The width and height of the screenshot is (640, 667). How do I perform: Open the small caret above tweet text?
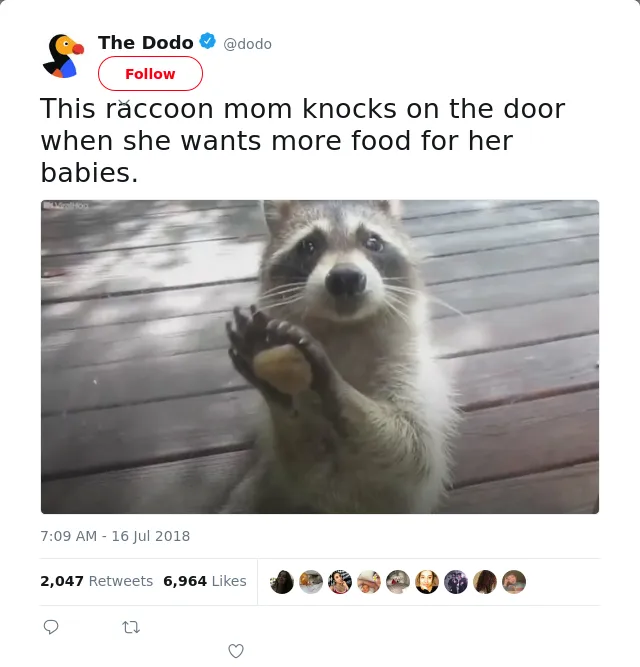(123, 102)
